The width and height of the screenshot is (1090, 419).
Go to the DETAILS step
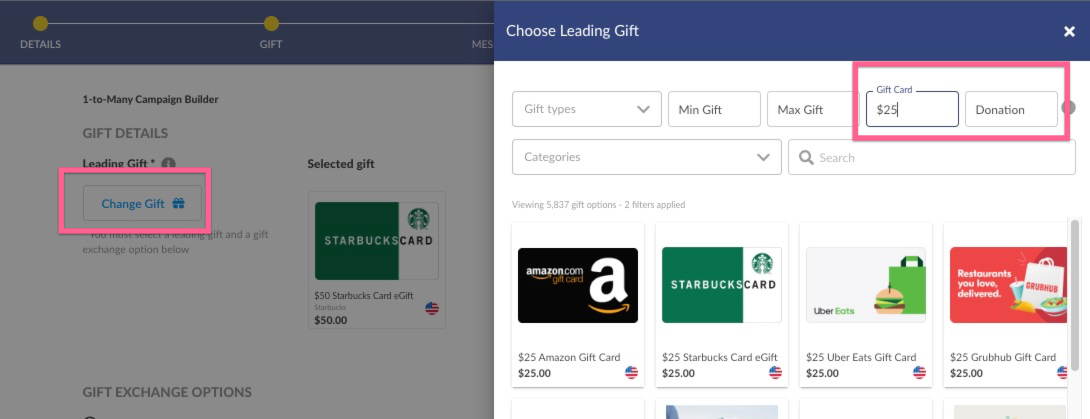tap(40, 33)
